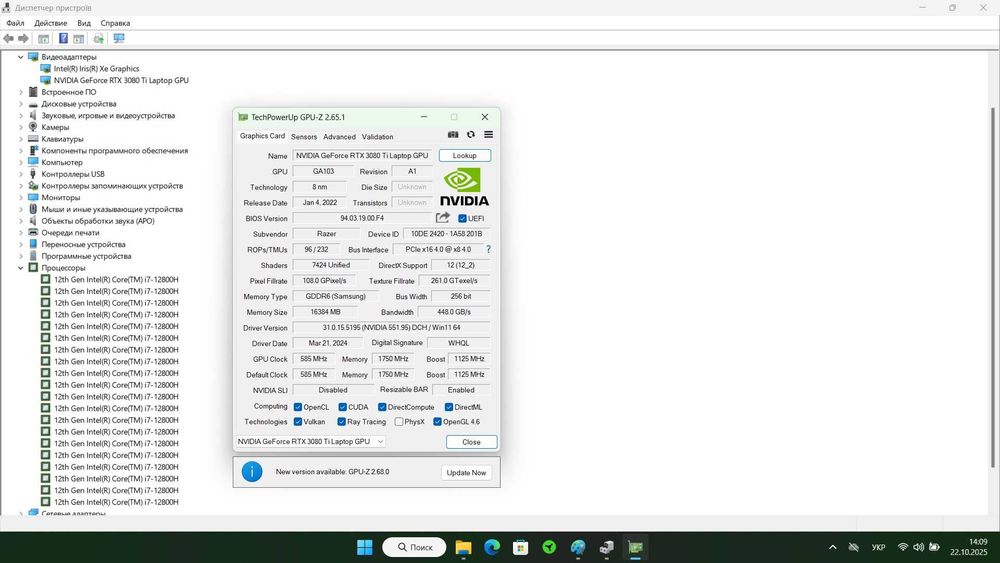1000x563 pixels.
Task: Refresh GPU-Z data with the refresh icon
Action: (471, 135)
